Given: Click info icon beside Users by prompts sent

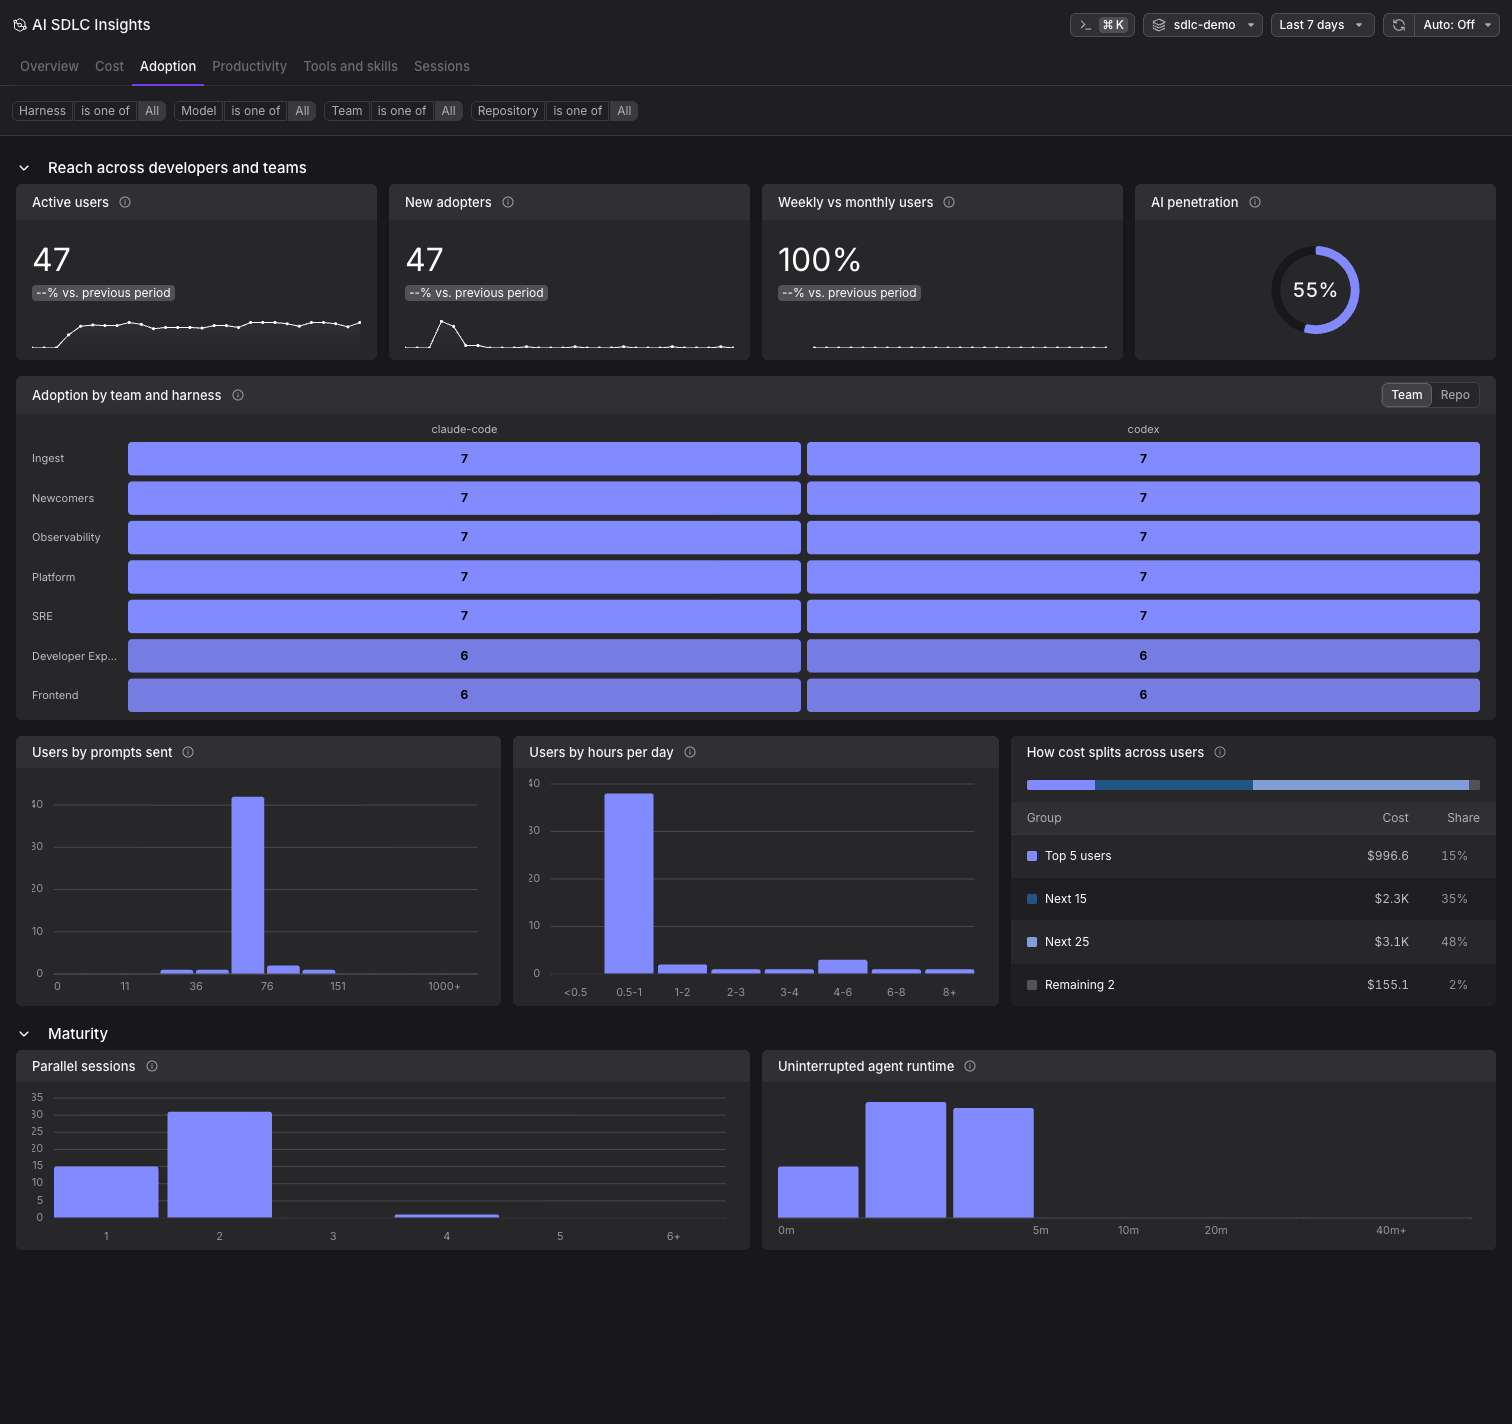Looking at the screenshot, I should (x=188, y=752).
